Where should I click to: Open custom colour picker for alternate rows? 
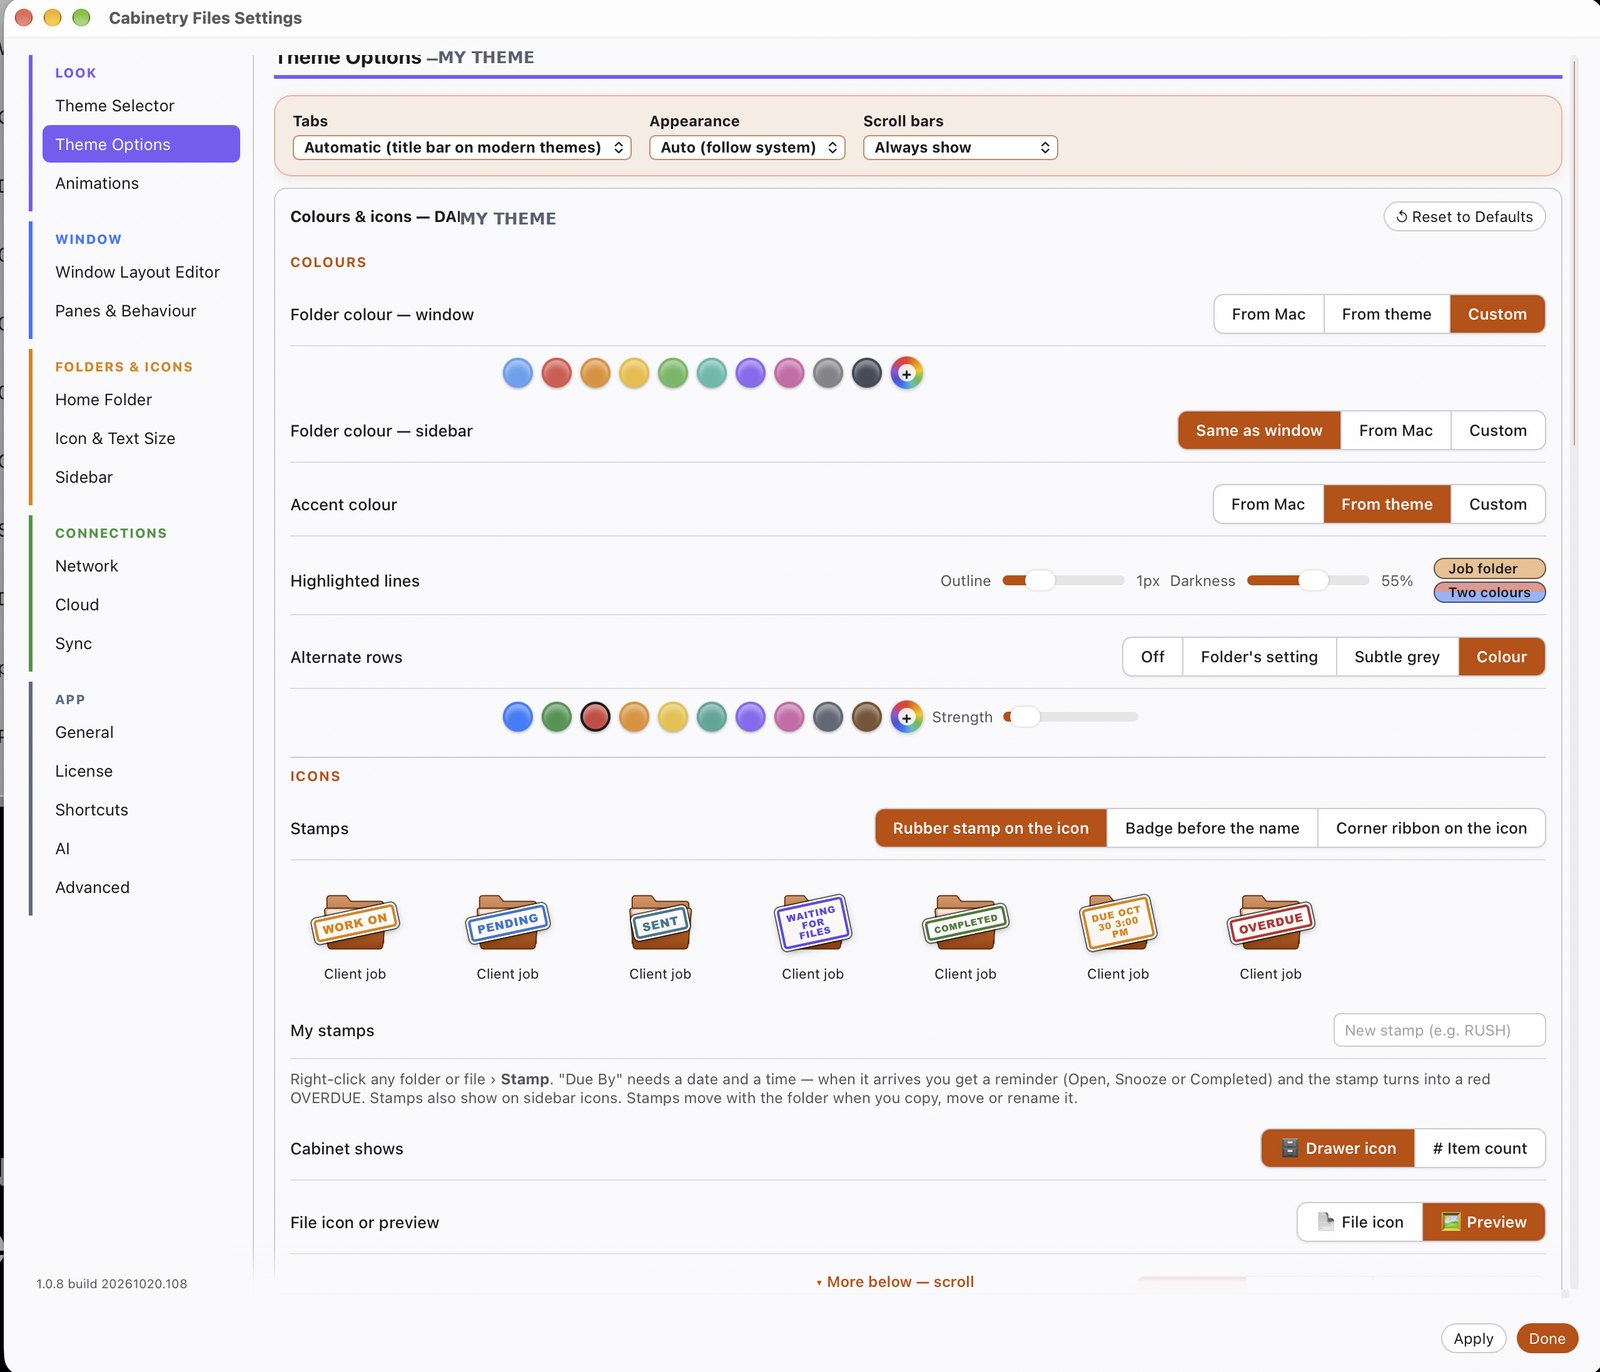pyautogui.click(x=906, y=717)
